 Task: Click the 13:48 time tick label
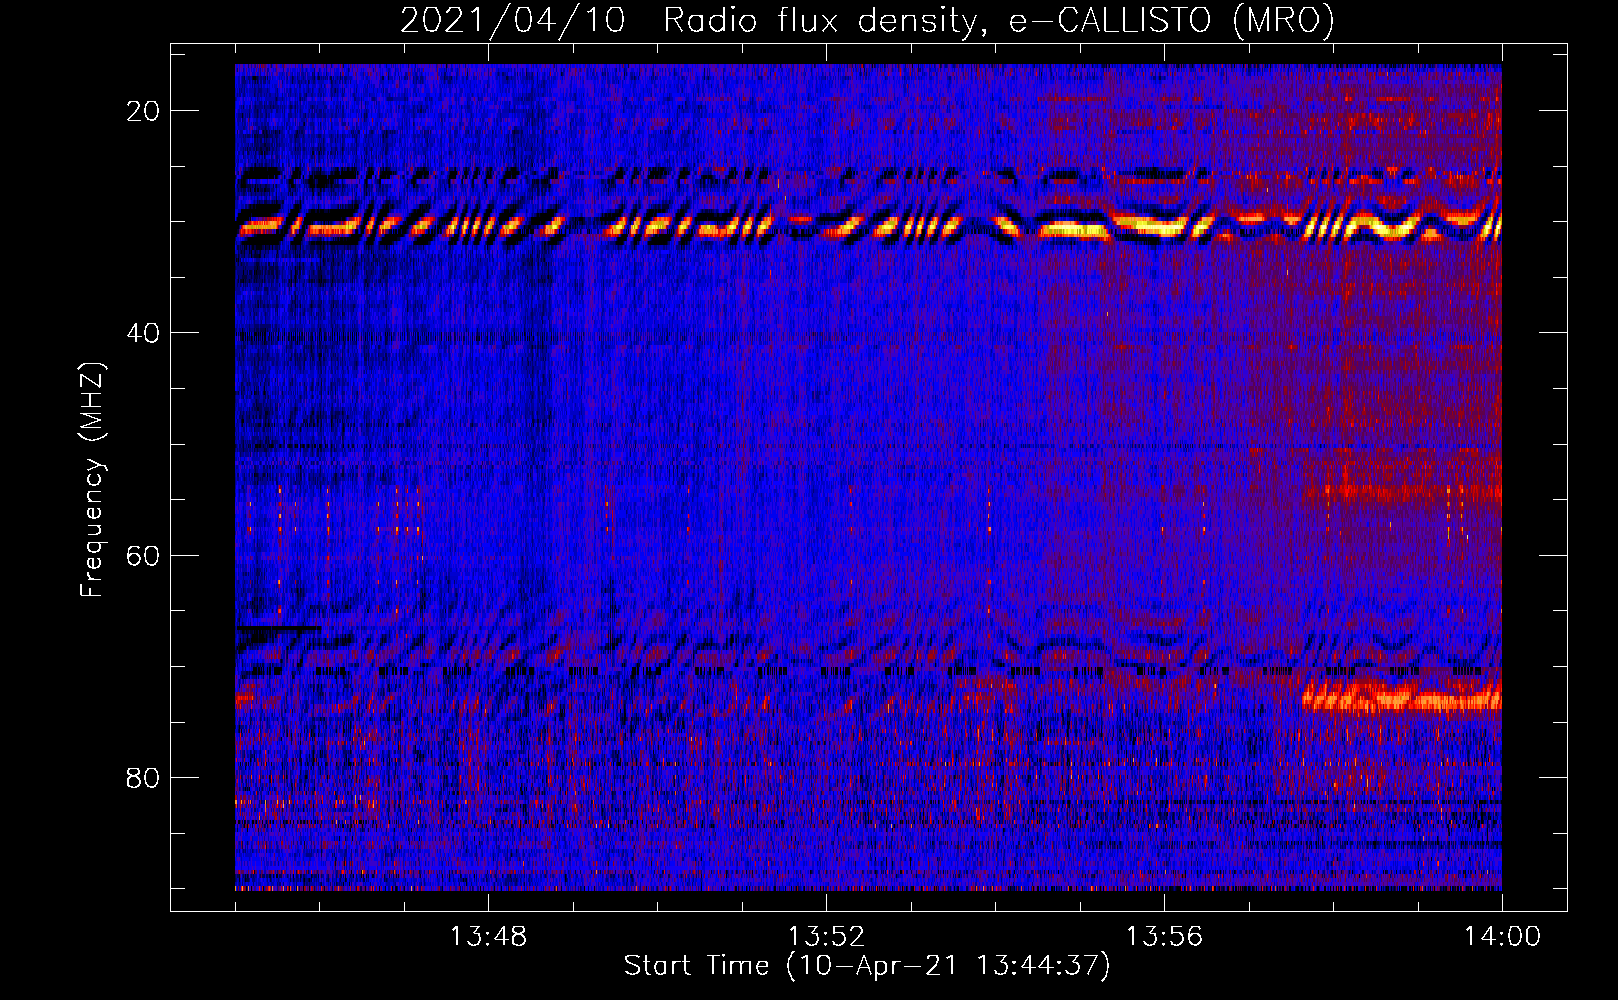(488, 937)
